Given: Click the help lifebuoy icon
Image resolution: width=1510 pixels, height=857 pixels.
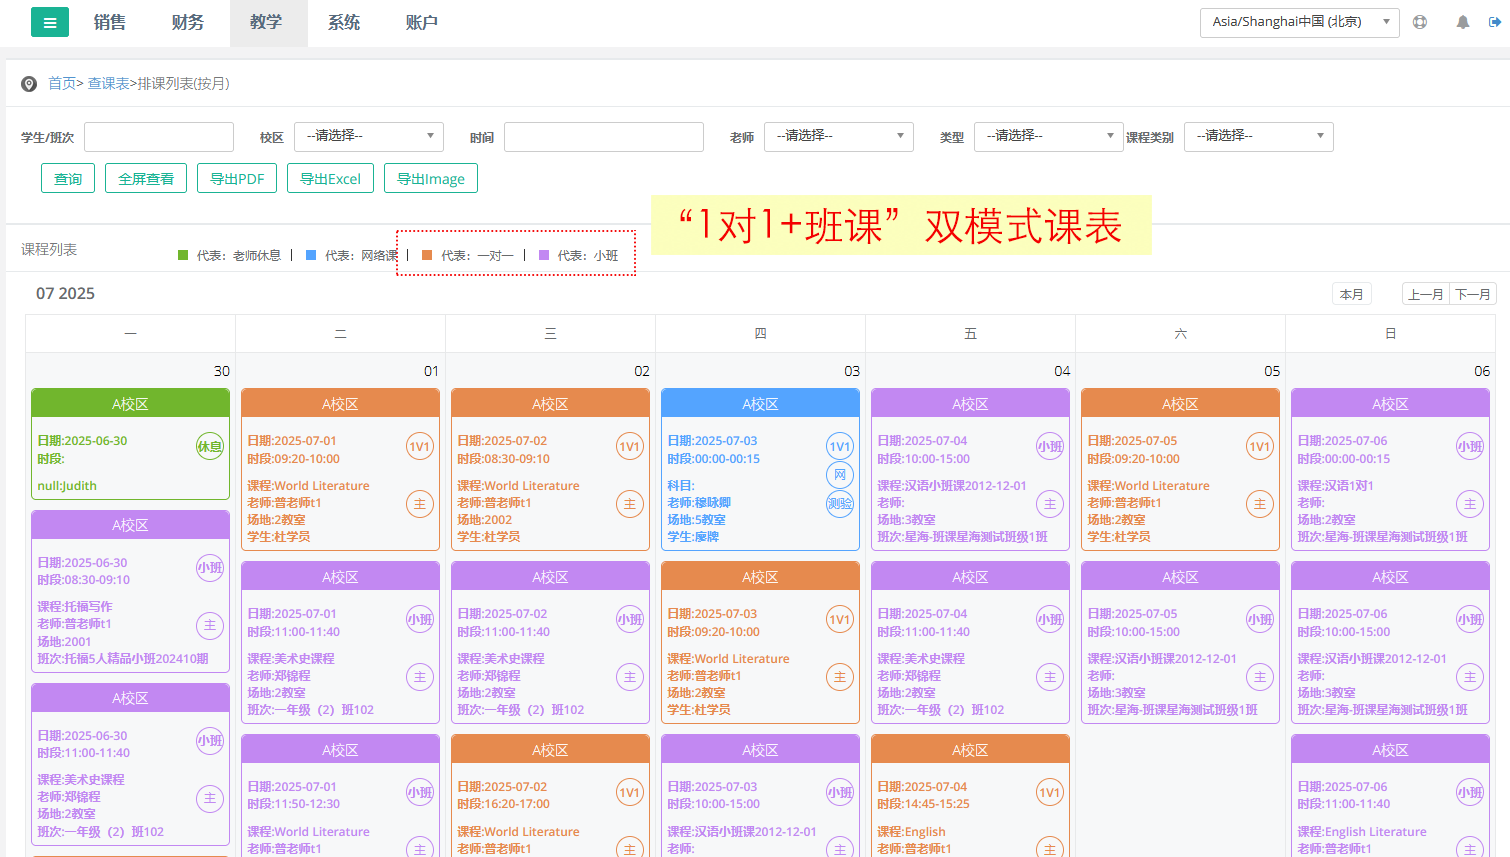Looking at the screenshot, I should (x=1420, y=22).
